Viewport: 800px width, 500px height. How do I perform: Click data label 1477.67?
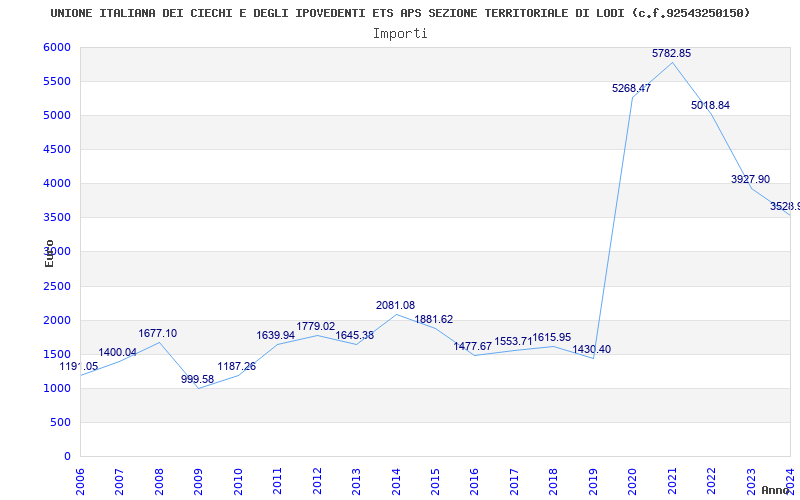coord(473,347)
